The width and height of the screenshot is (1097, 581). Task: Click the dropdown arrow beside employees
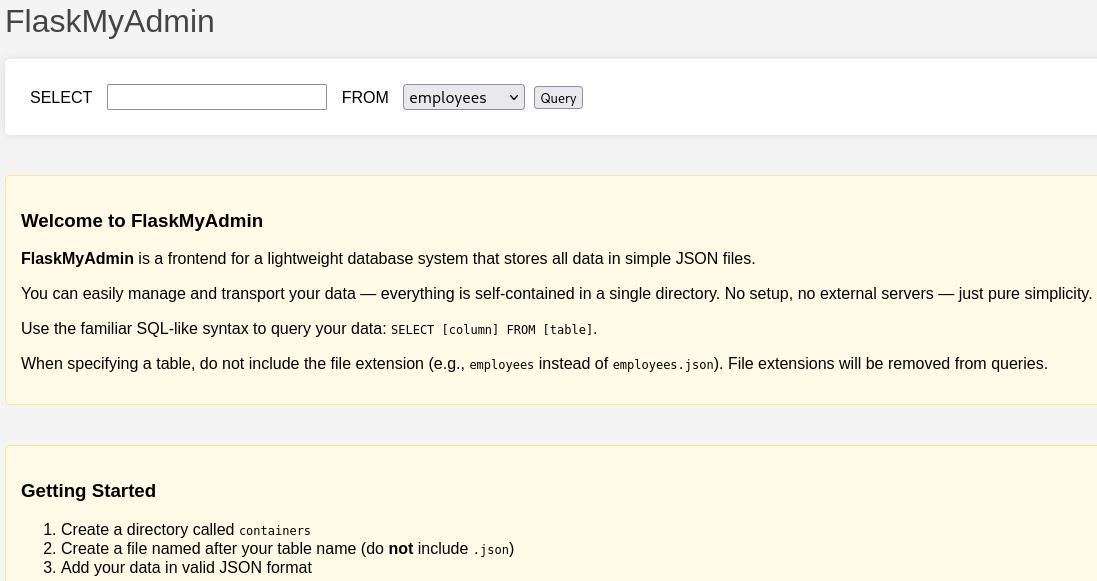pos(514,97)
